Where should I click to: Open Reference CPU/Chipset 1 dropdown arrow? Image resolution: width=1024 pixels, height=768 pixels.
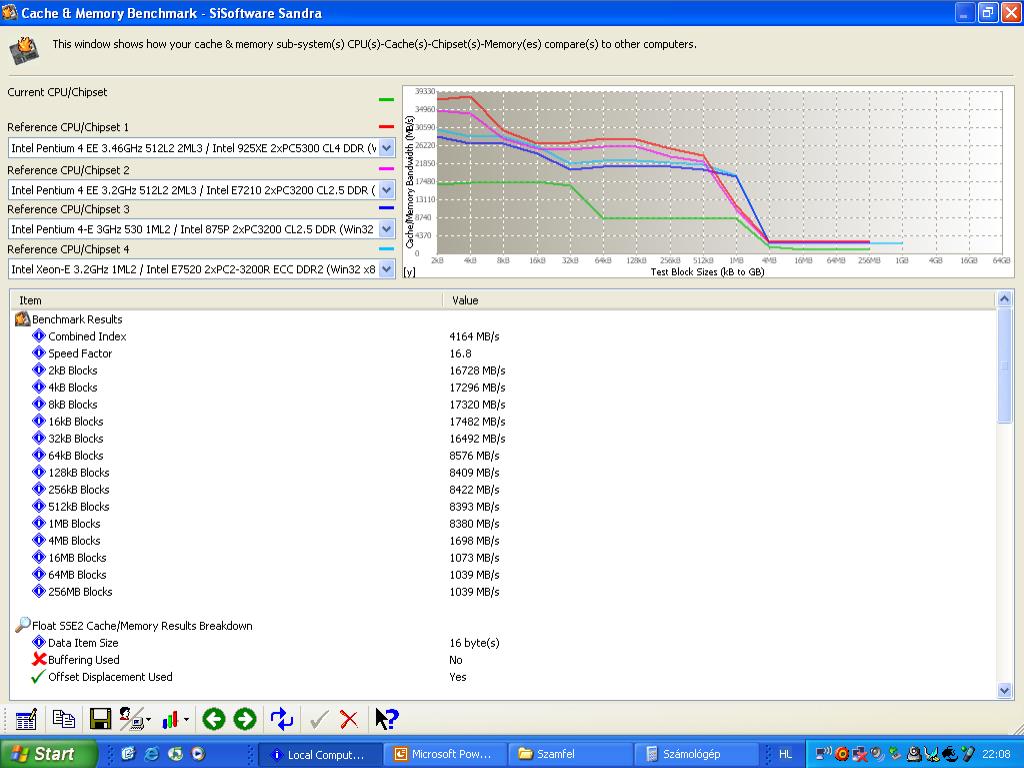387,148
